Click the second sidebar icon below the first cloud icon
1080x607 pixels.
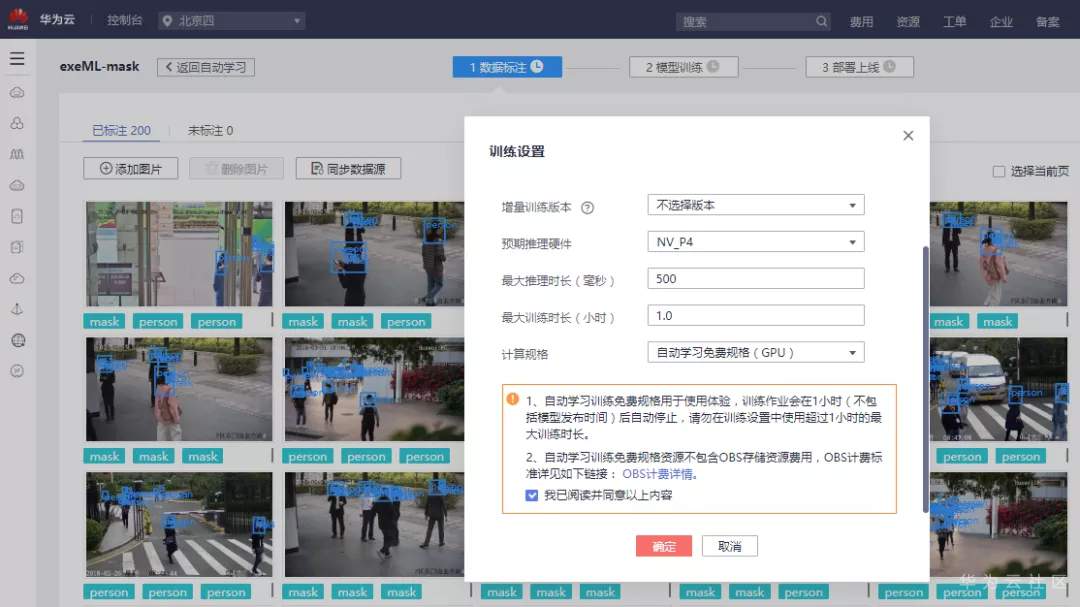(17, 123)
